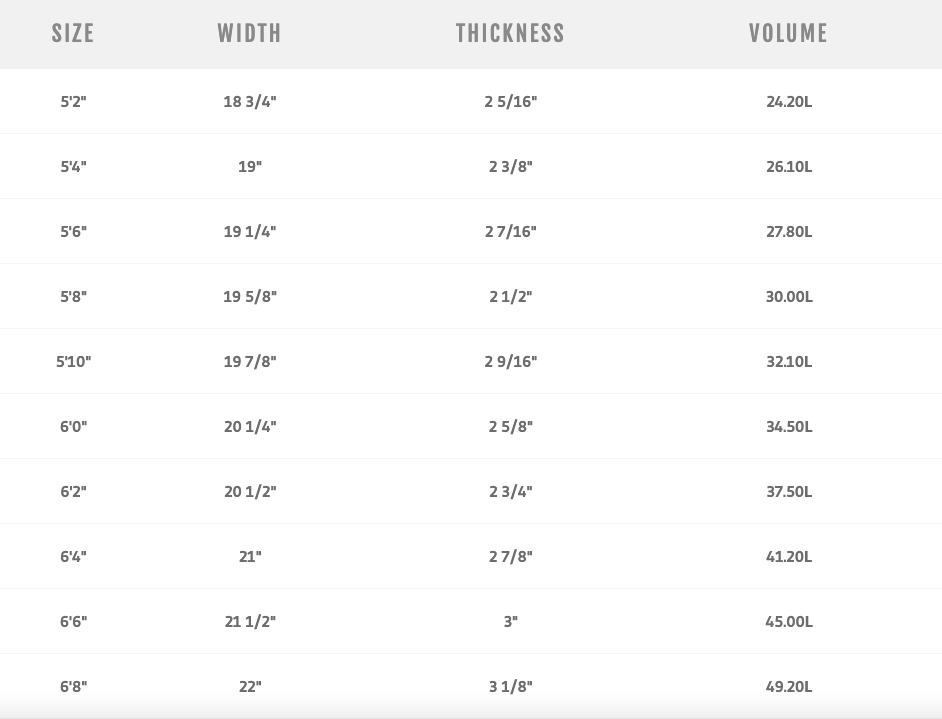Click the 19 5/8" width cell
942x719 pixels.
pos(250,296)
